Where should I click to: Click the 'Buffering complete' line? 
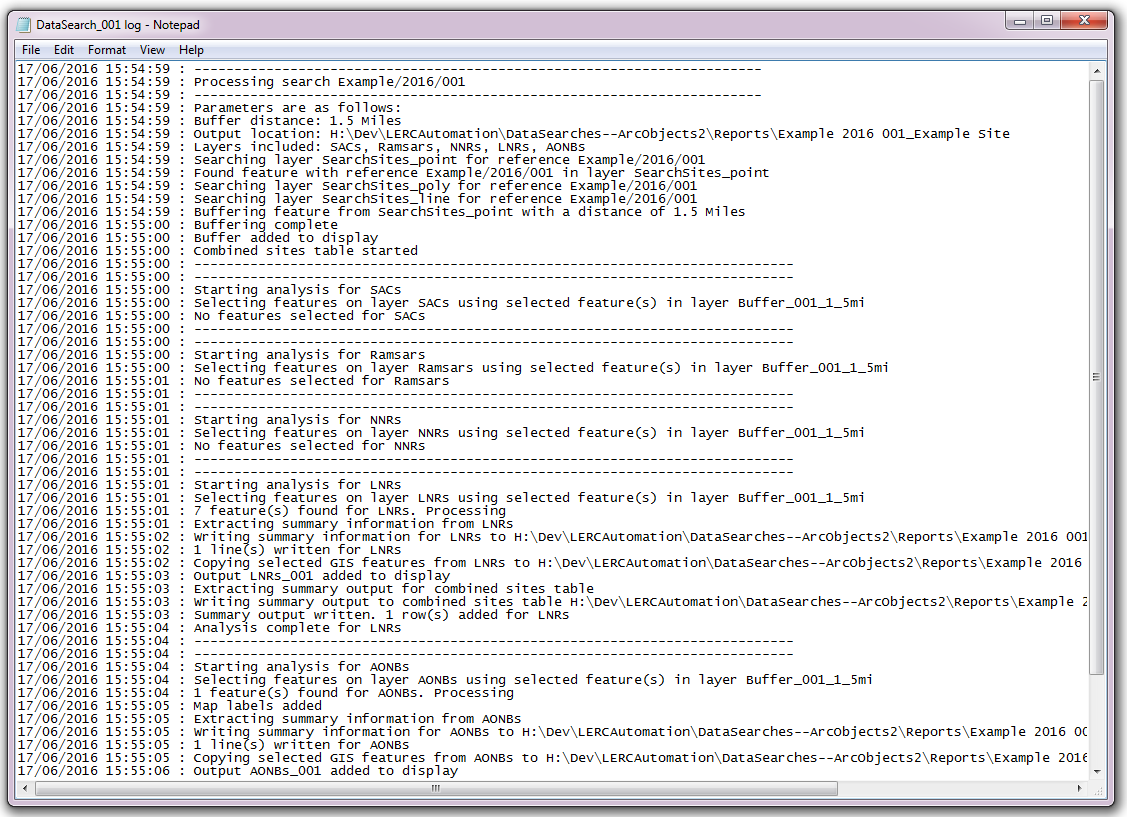click(x=178, y=224)
